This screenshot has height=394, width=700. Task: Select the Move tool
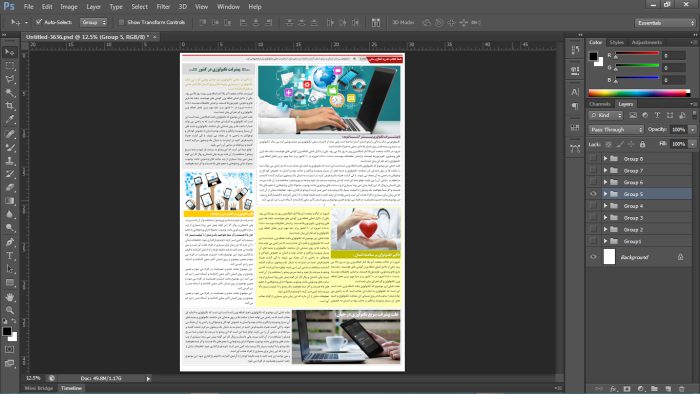click(9, 52)
